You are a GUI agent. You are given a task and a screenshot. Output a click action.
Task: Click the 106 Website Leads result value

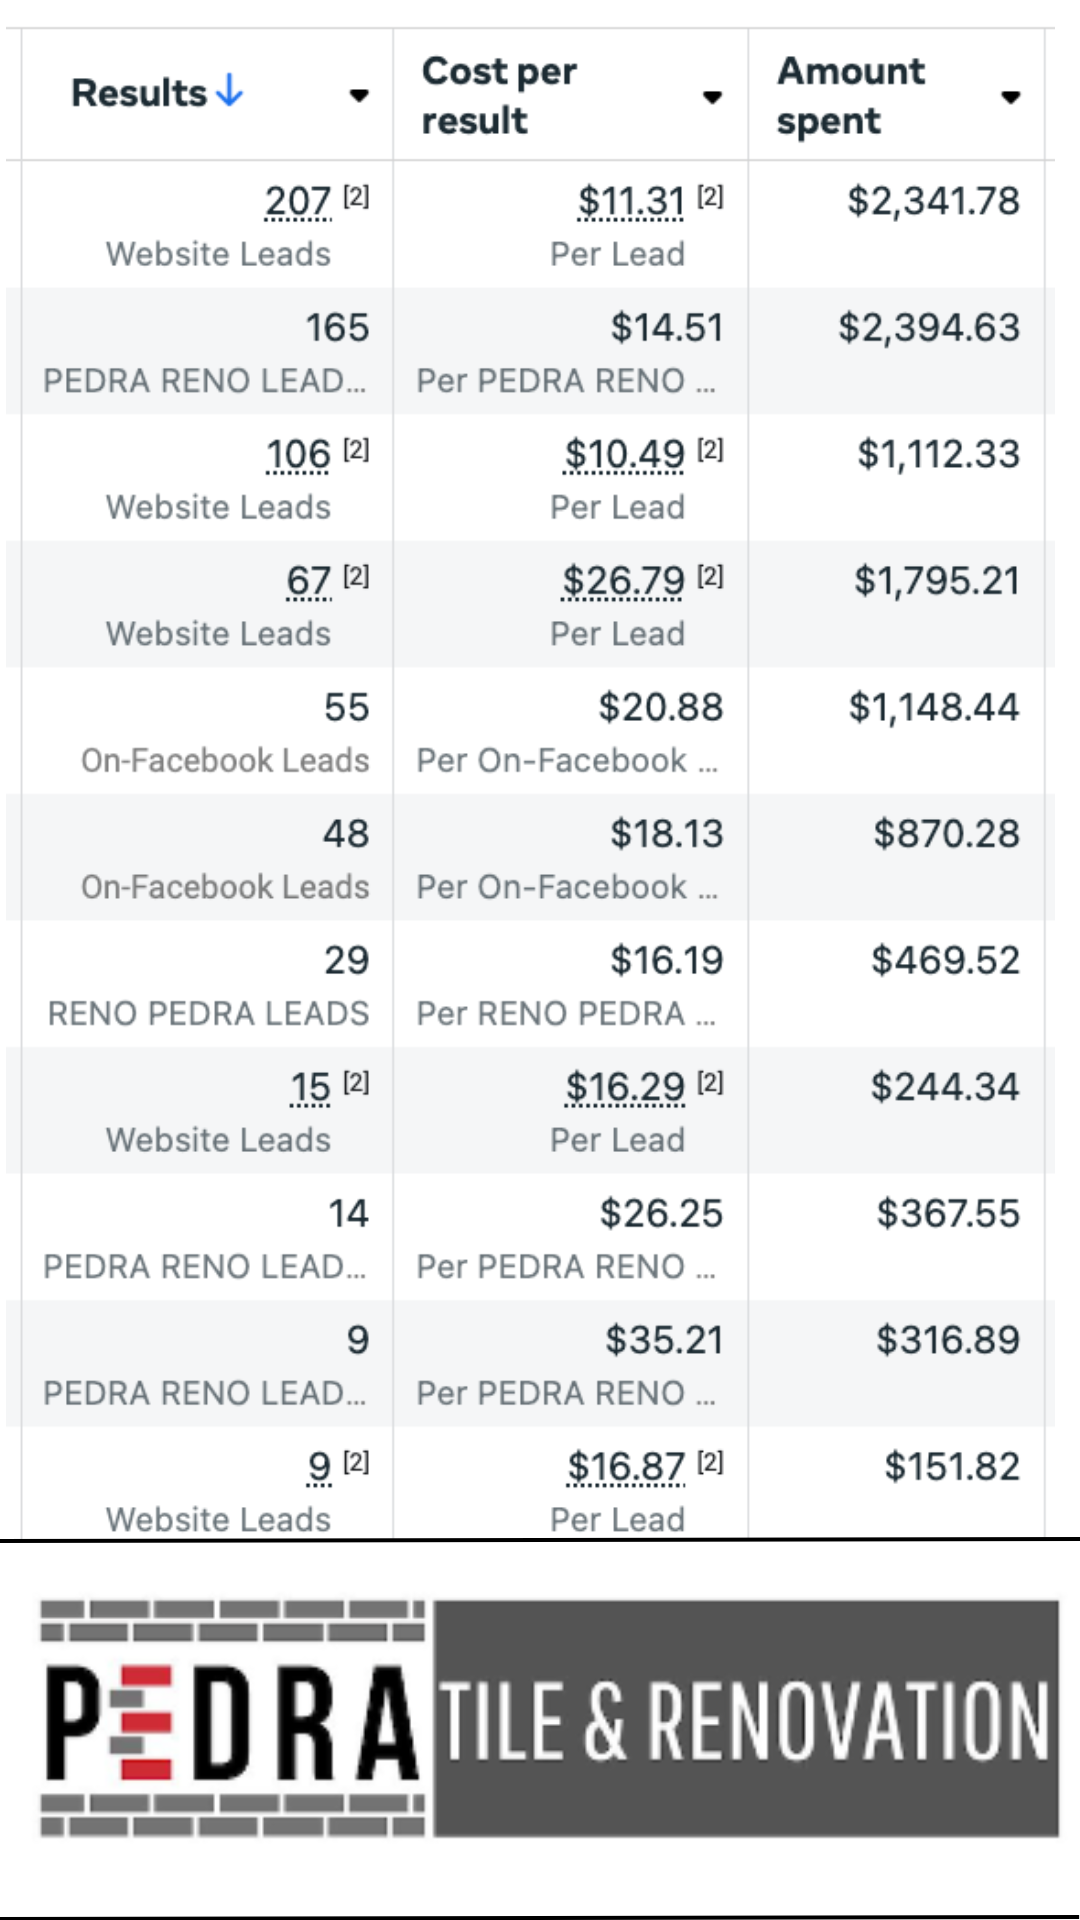tap(298, 455)
